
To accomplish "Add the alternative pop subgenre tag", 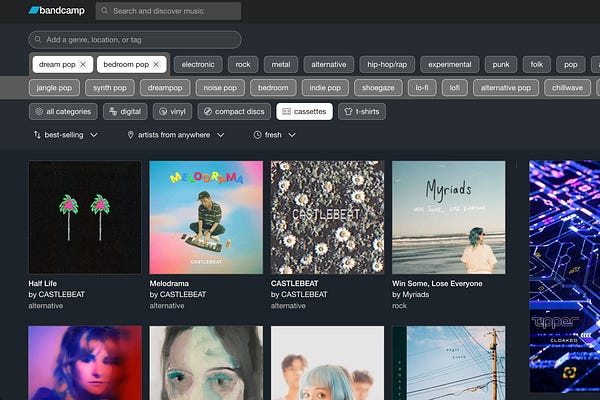I will pyautogui.click(x=506, y=88).
